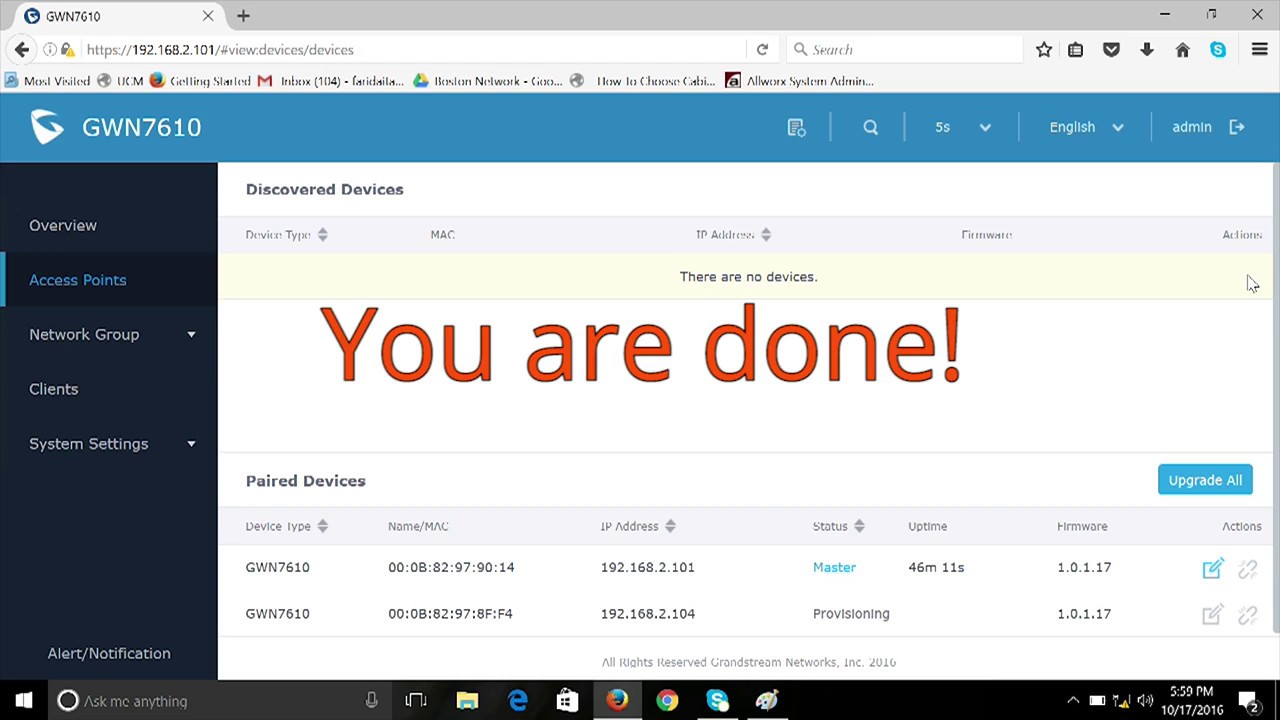Open the Inbox (104) bookmark
The height and width of the screenshot is (720, 1280).
(331, 81)
